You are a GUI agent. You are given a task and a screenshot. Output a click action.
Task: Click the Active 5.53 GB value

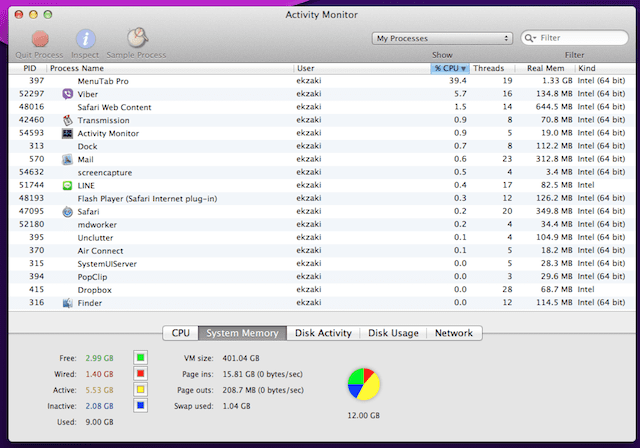coord(99,390)
